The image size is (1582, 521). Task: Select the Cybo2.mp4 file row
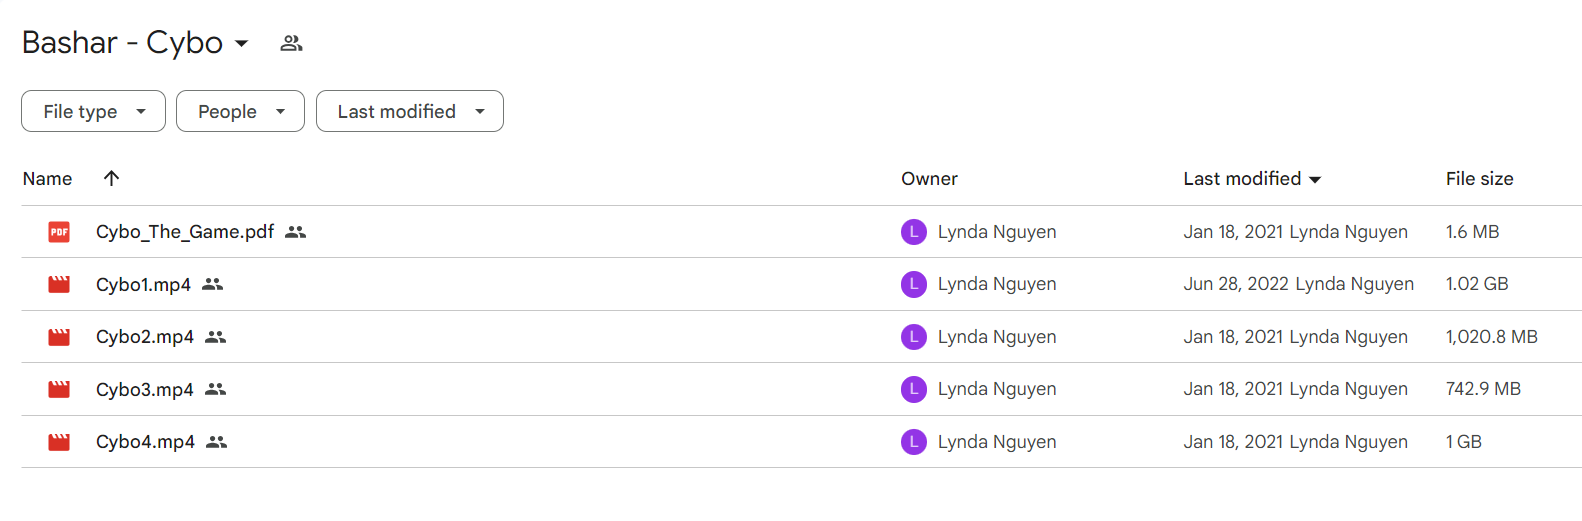(x=801, y=337)
